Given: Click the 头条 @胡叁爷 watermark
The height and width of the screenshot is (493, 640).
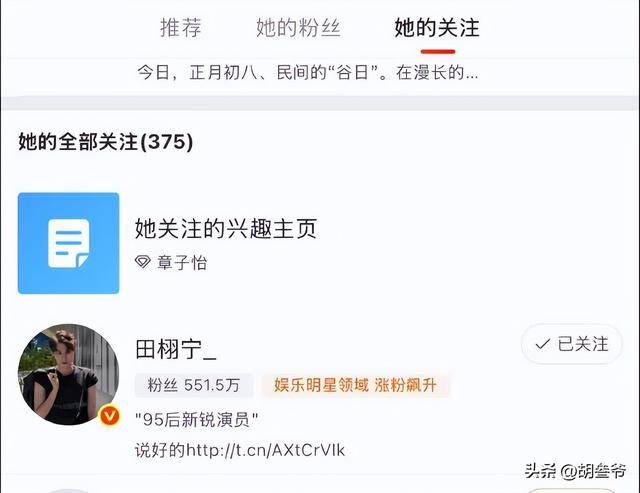Looking at the screenshot, I should point(575,471).
